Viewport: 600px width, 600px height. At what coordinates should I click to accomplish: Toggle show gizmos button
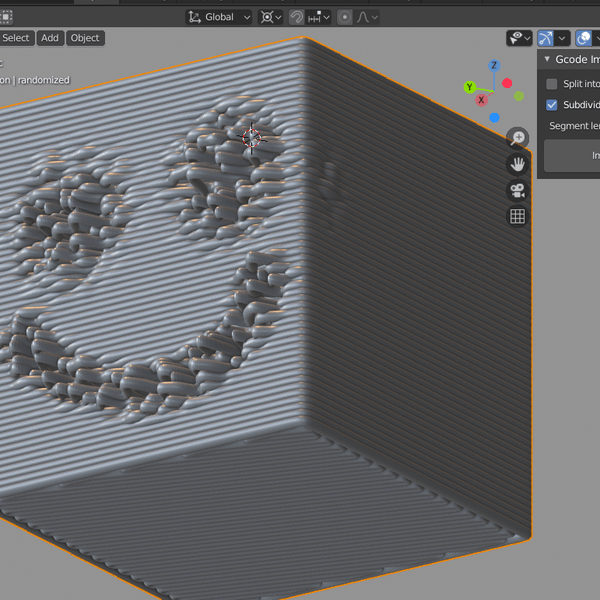coord(545,38)
